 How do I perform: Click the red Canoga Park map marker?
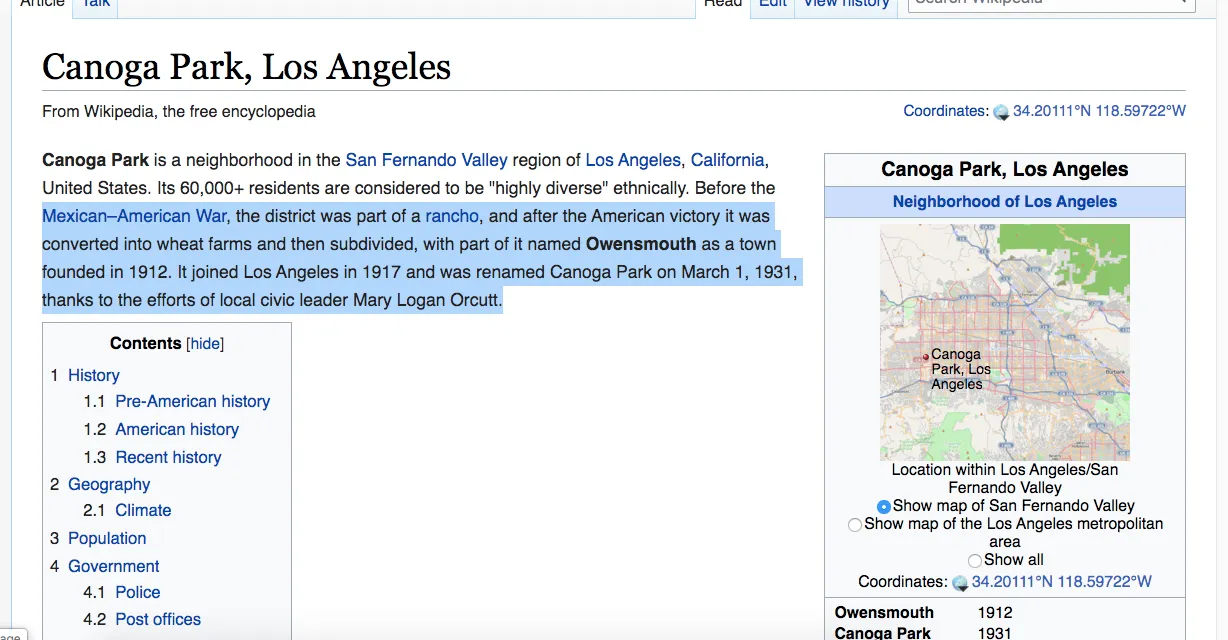926,357
